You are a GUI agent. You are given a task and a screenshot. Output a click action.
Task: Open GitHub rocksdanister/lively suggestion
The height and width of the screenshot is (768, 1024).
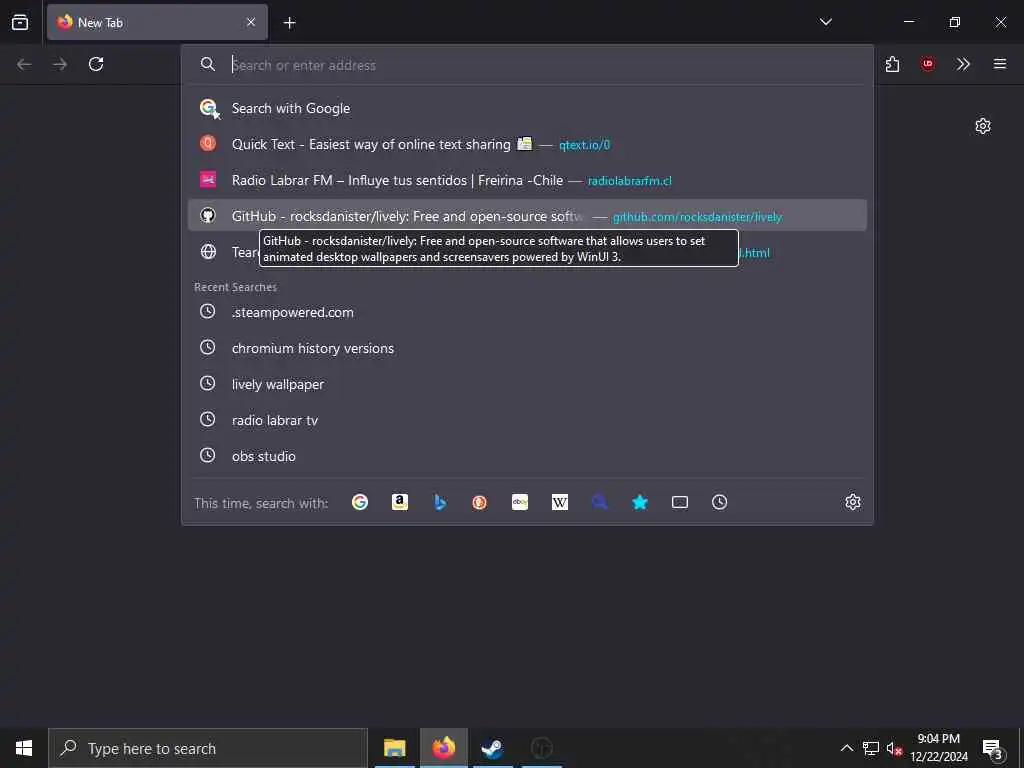(527, 216)
